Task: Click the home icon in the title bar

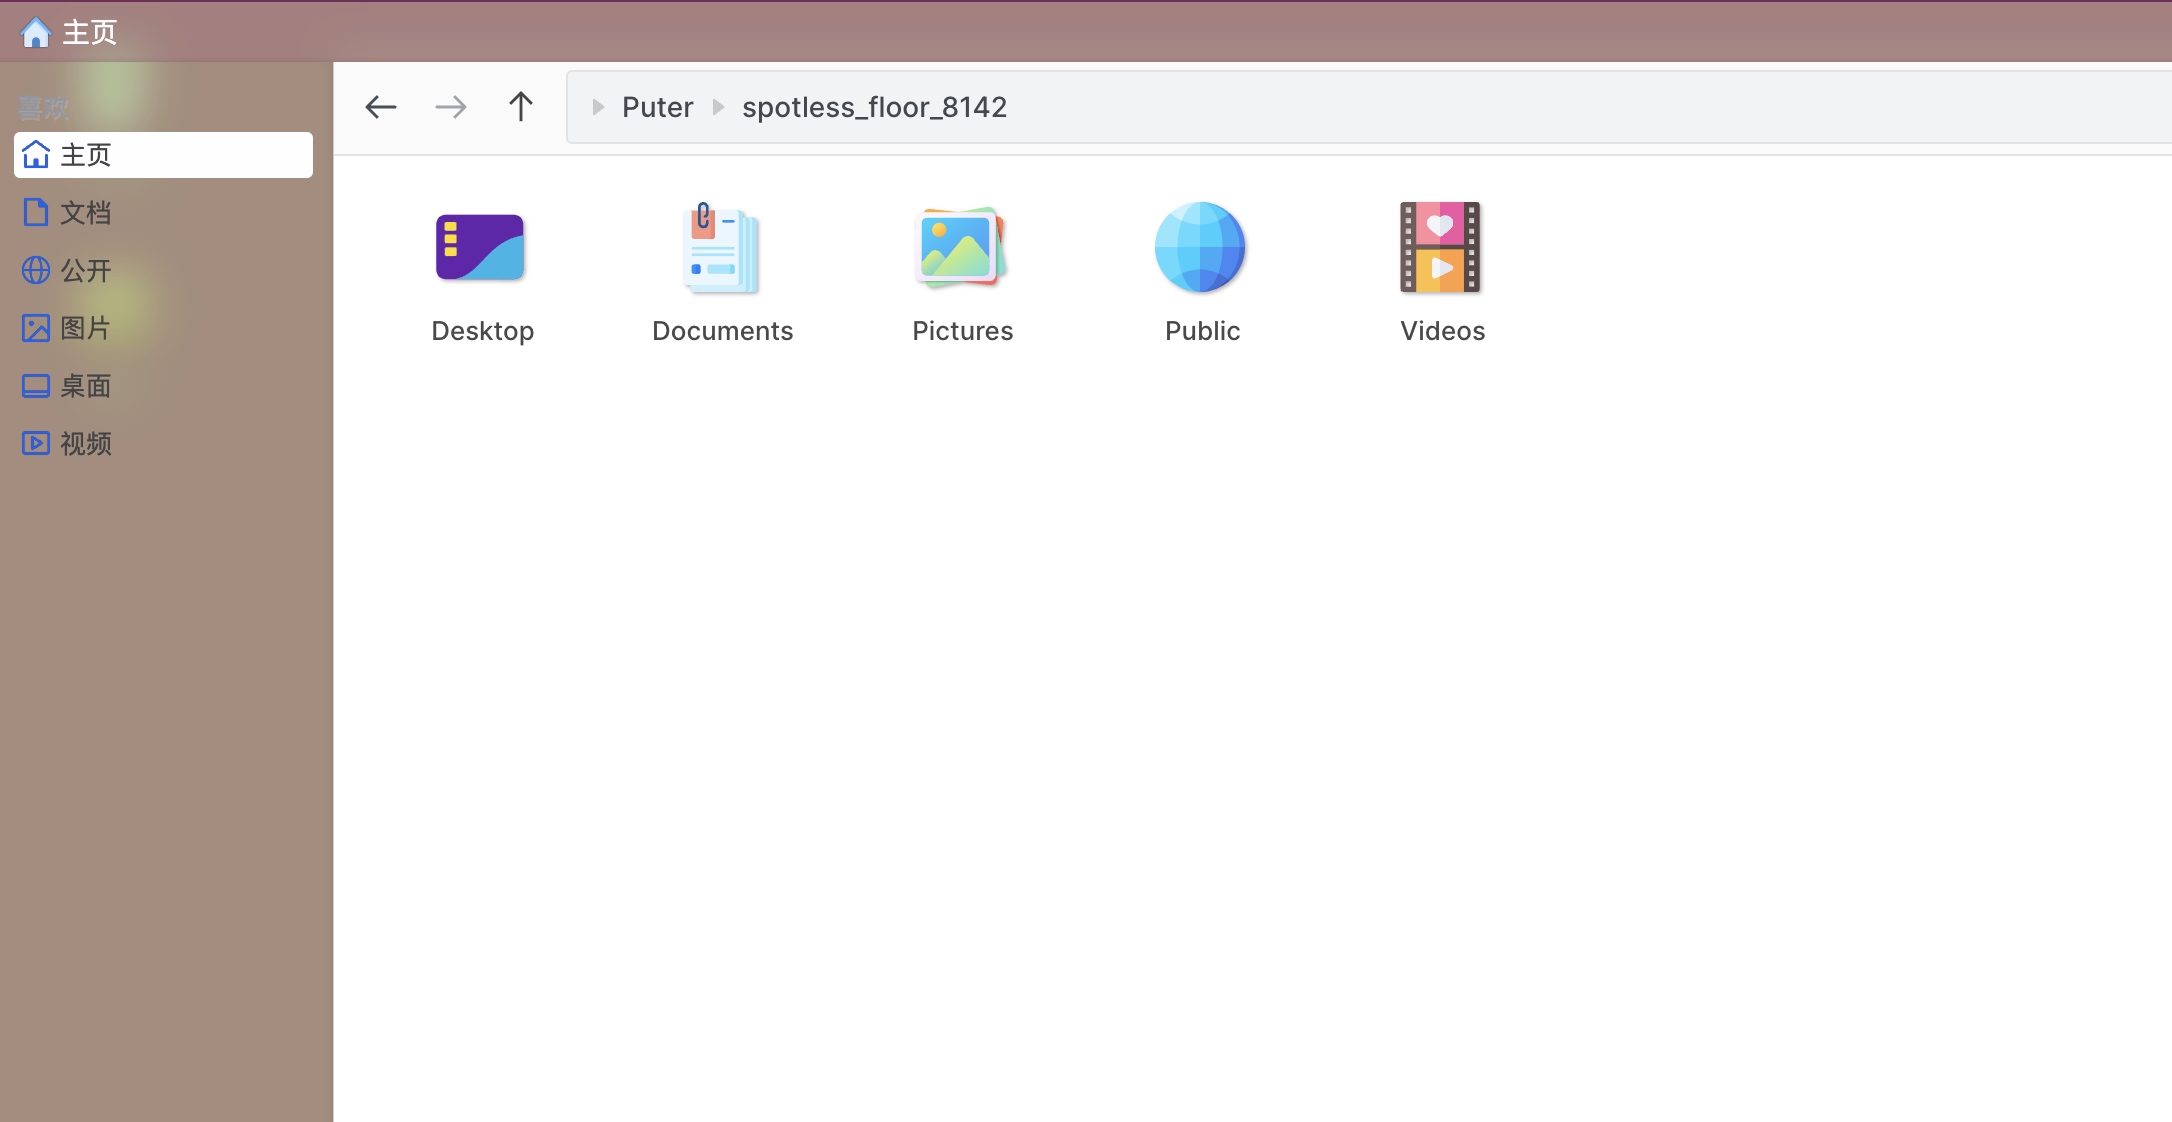Action: coord(36,31)
